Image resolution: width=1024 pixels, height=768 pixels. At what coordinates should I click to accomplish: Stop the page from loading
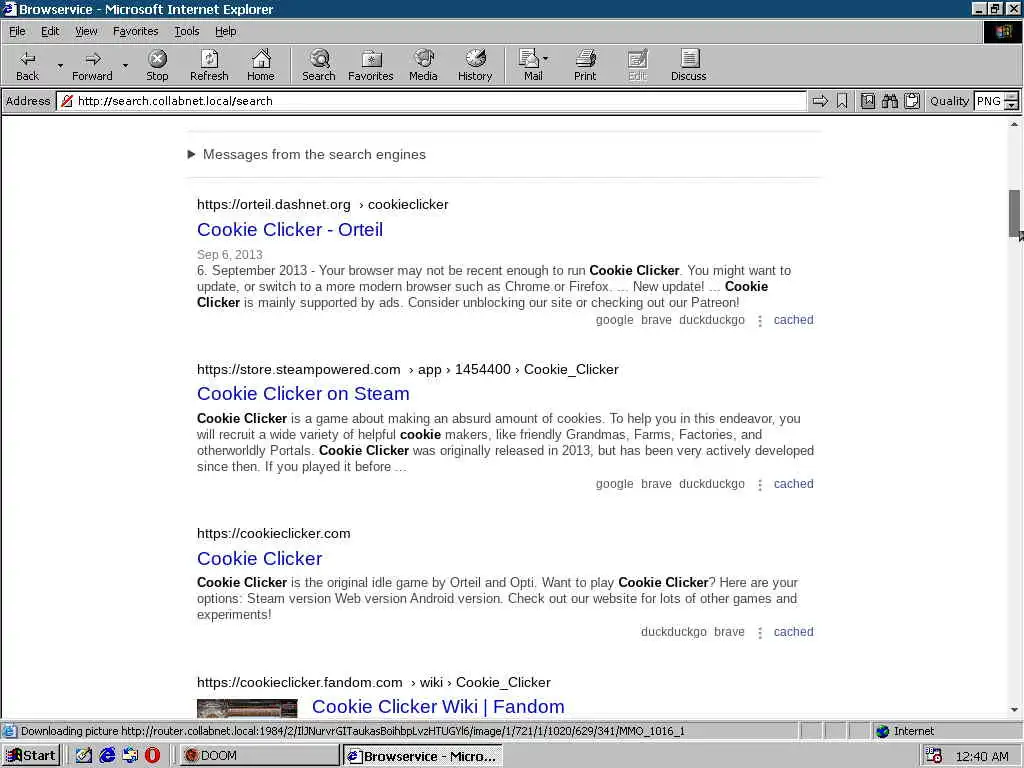tap(157, 65)
